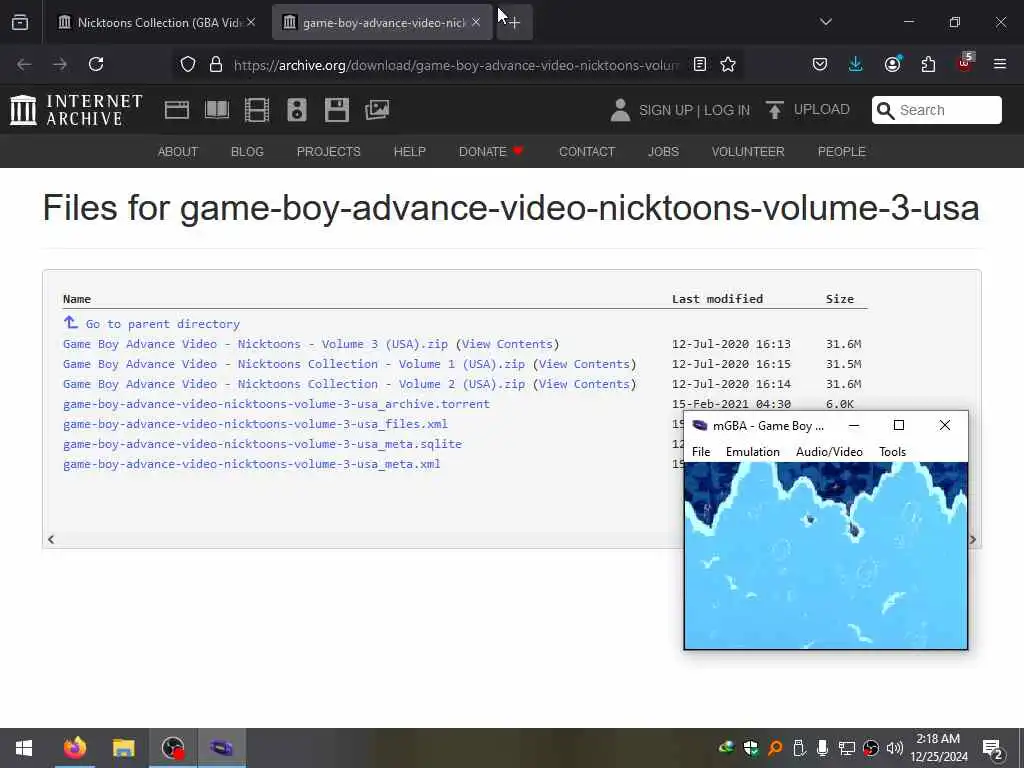Download Nicktoons Collection - Volume 1 (USA).zip
Viewport: 1024px width, 768px height.
point(294,364)
